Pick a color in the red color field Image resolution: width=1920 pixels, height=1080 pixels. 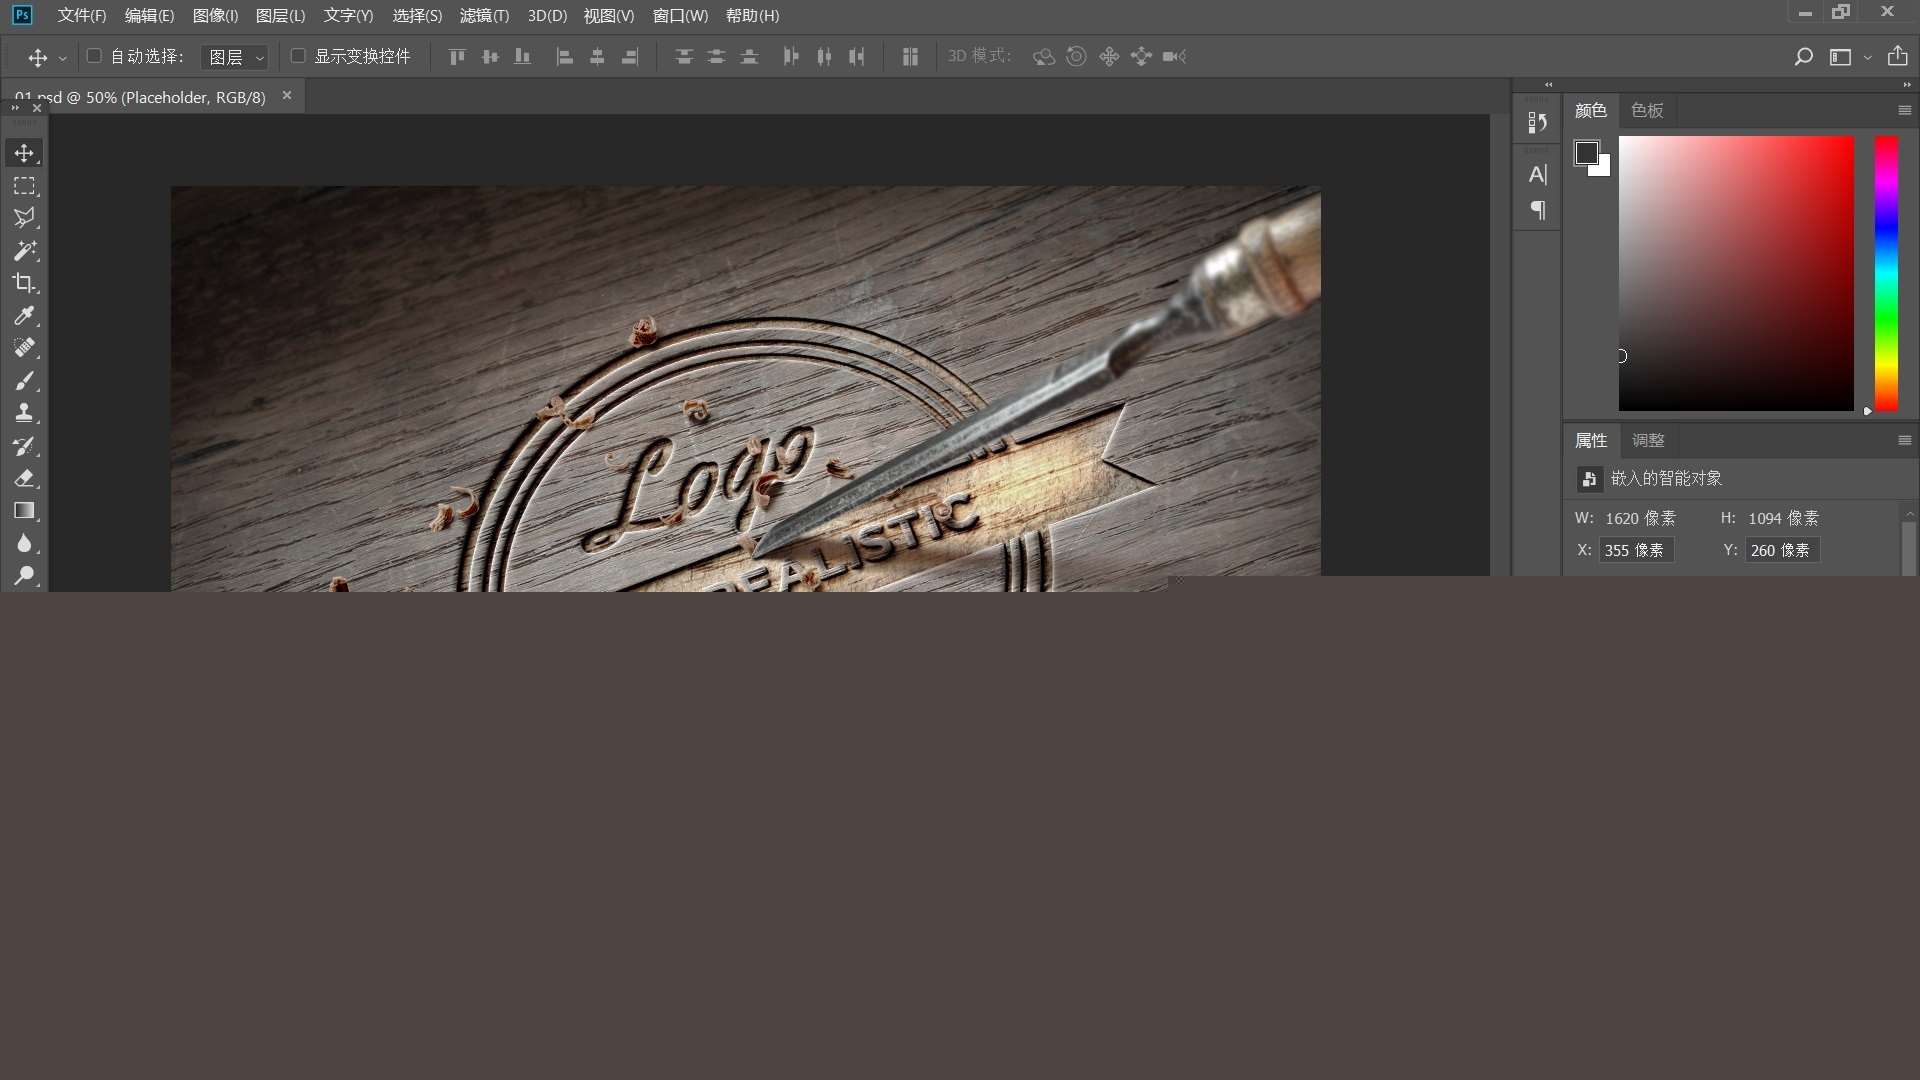(1736, 273)
